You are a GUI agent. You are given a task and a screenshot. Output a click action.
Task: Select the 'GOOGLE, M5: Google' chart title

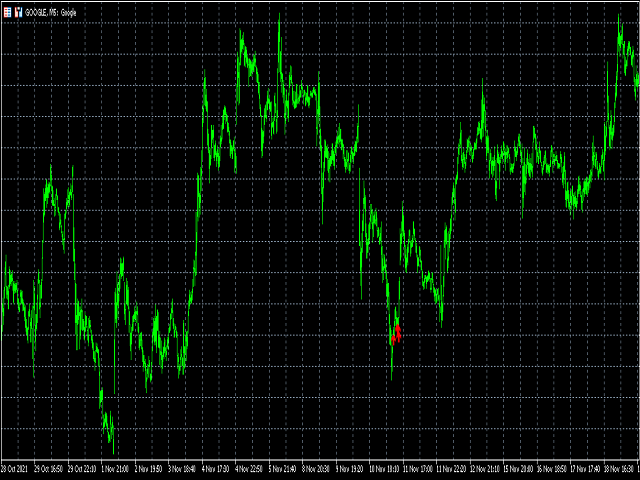(x=50, y=10)
